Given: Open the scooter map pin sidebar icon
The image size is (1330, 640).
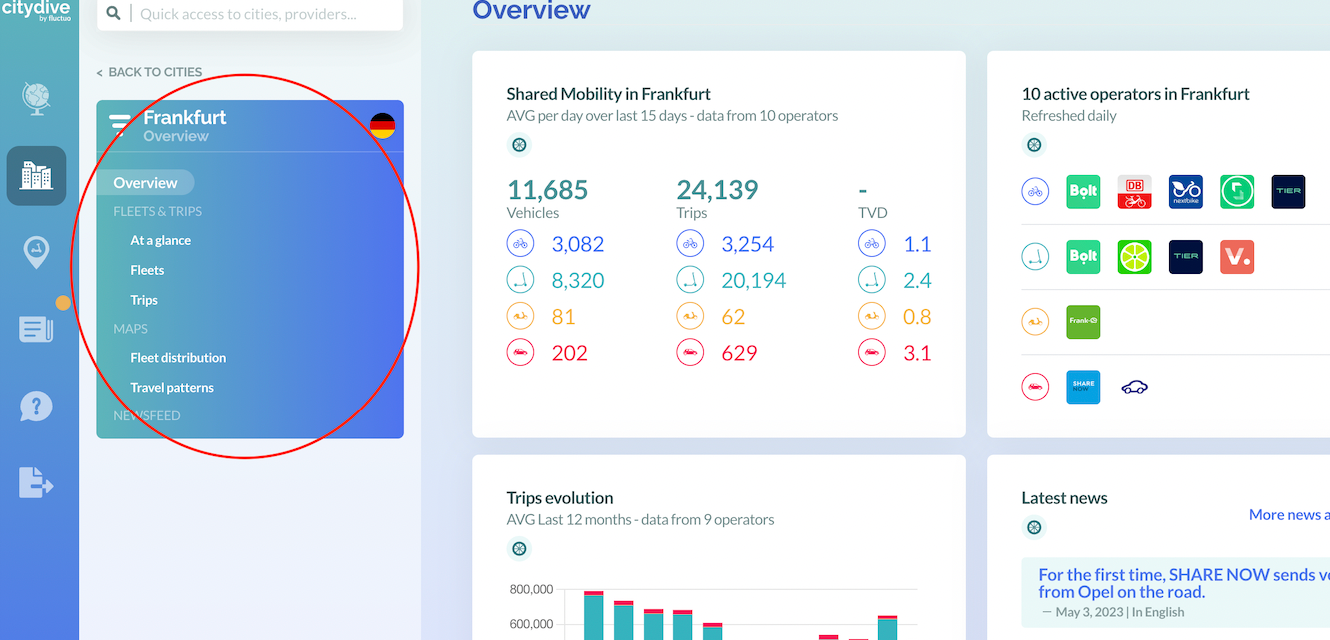Looking at the screenshot, I should point(36,252).
